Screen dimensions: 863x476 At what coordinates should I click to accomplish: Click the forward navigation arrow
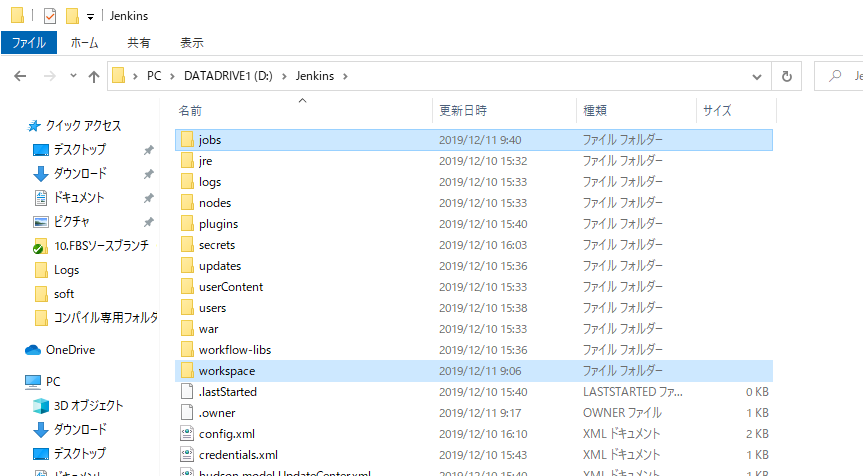click(50, 76)
